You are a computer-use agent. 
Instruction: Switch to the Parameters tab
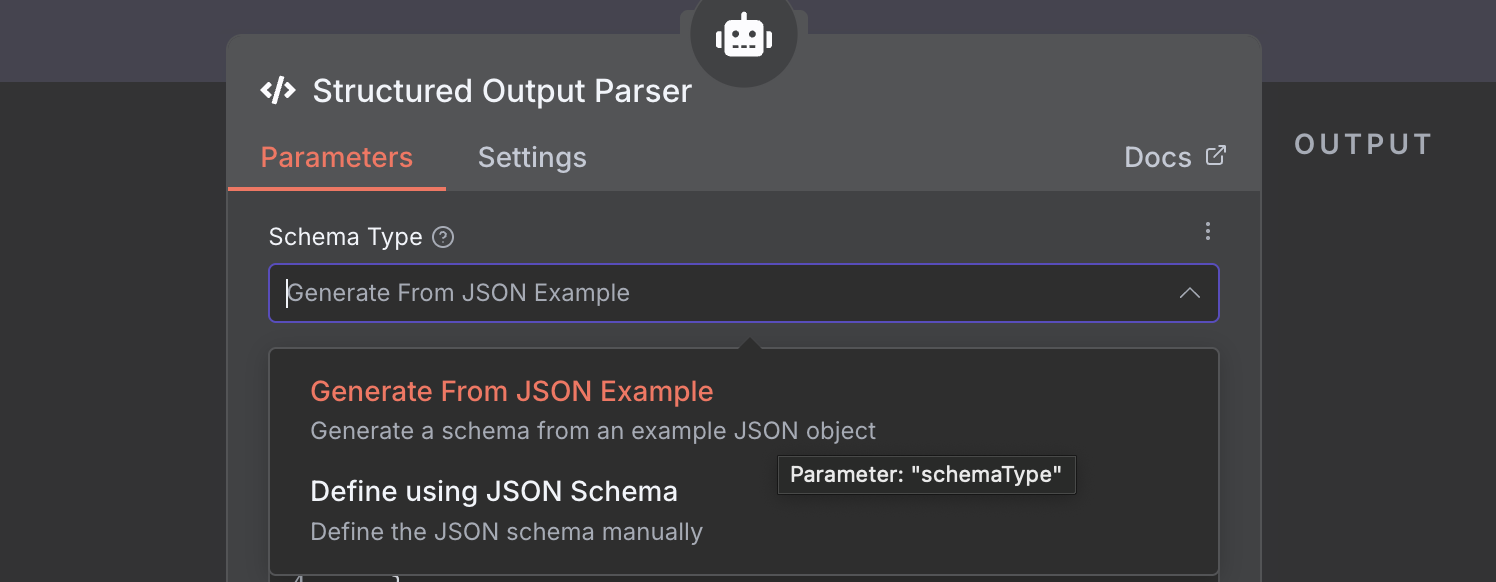click(337, 158)
